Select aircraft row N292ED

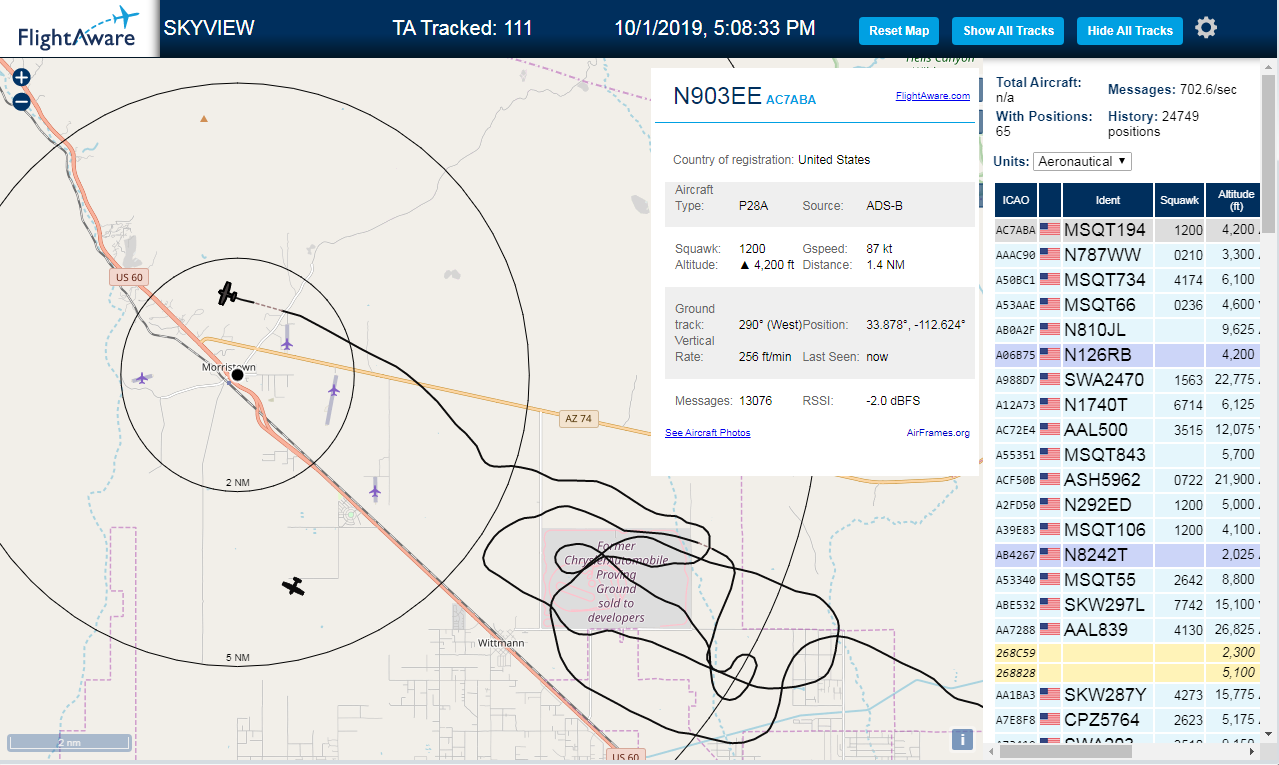pos(1128,504)
